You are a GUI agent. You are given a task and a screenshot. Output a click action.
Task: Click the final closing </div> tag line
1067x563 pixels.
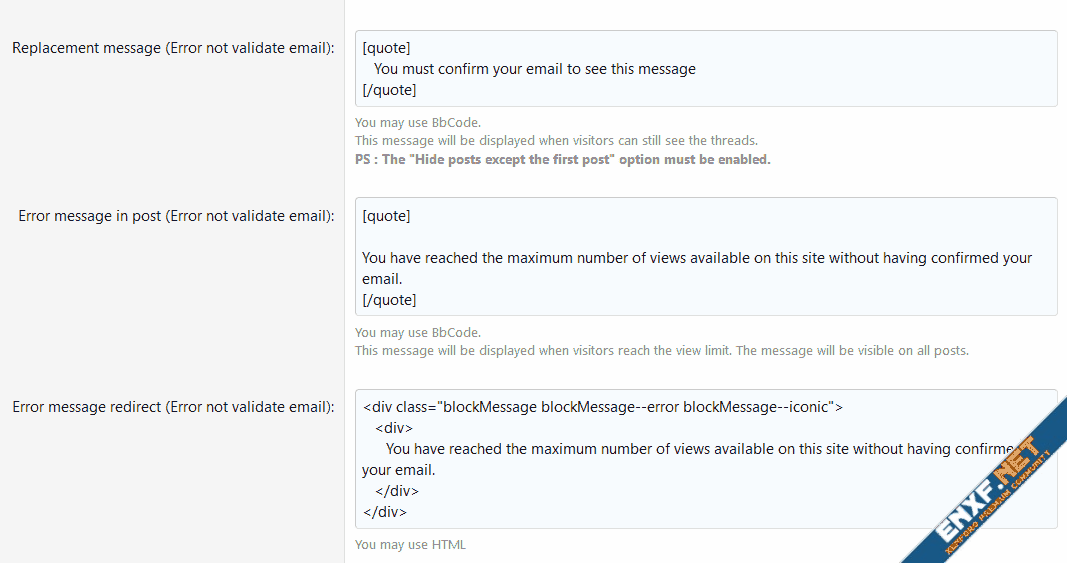[x=384, y=512]
